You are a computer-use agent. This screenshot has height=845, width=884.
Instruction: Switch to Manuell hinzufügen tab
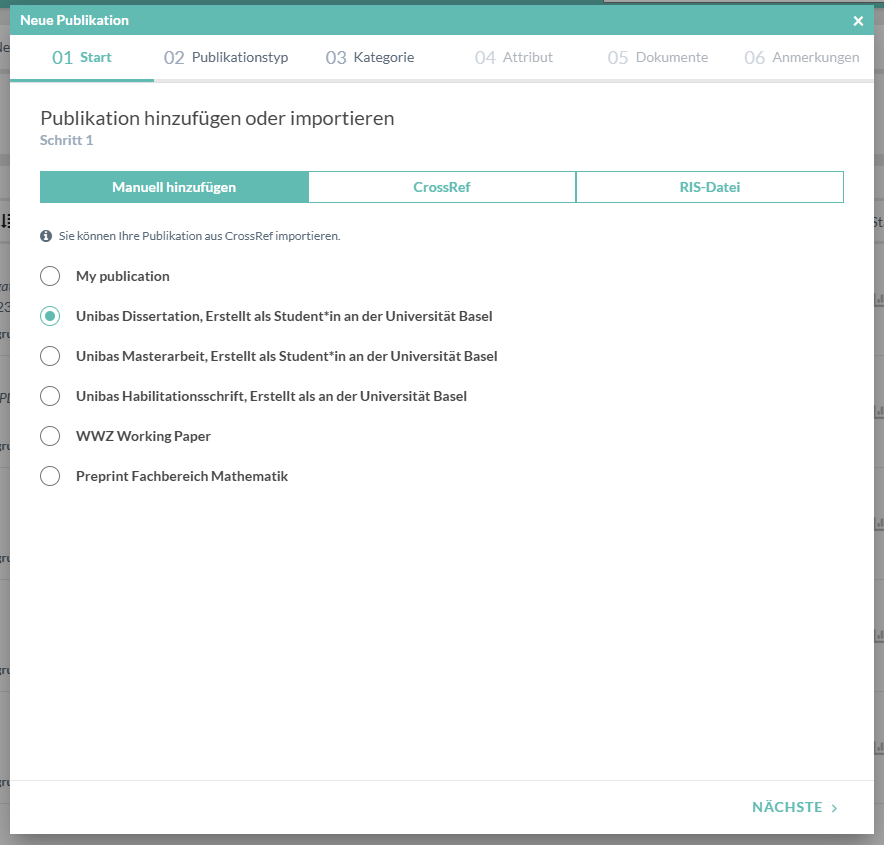tap(174, 187)
